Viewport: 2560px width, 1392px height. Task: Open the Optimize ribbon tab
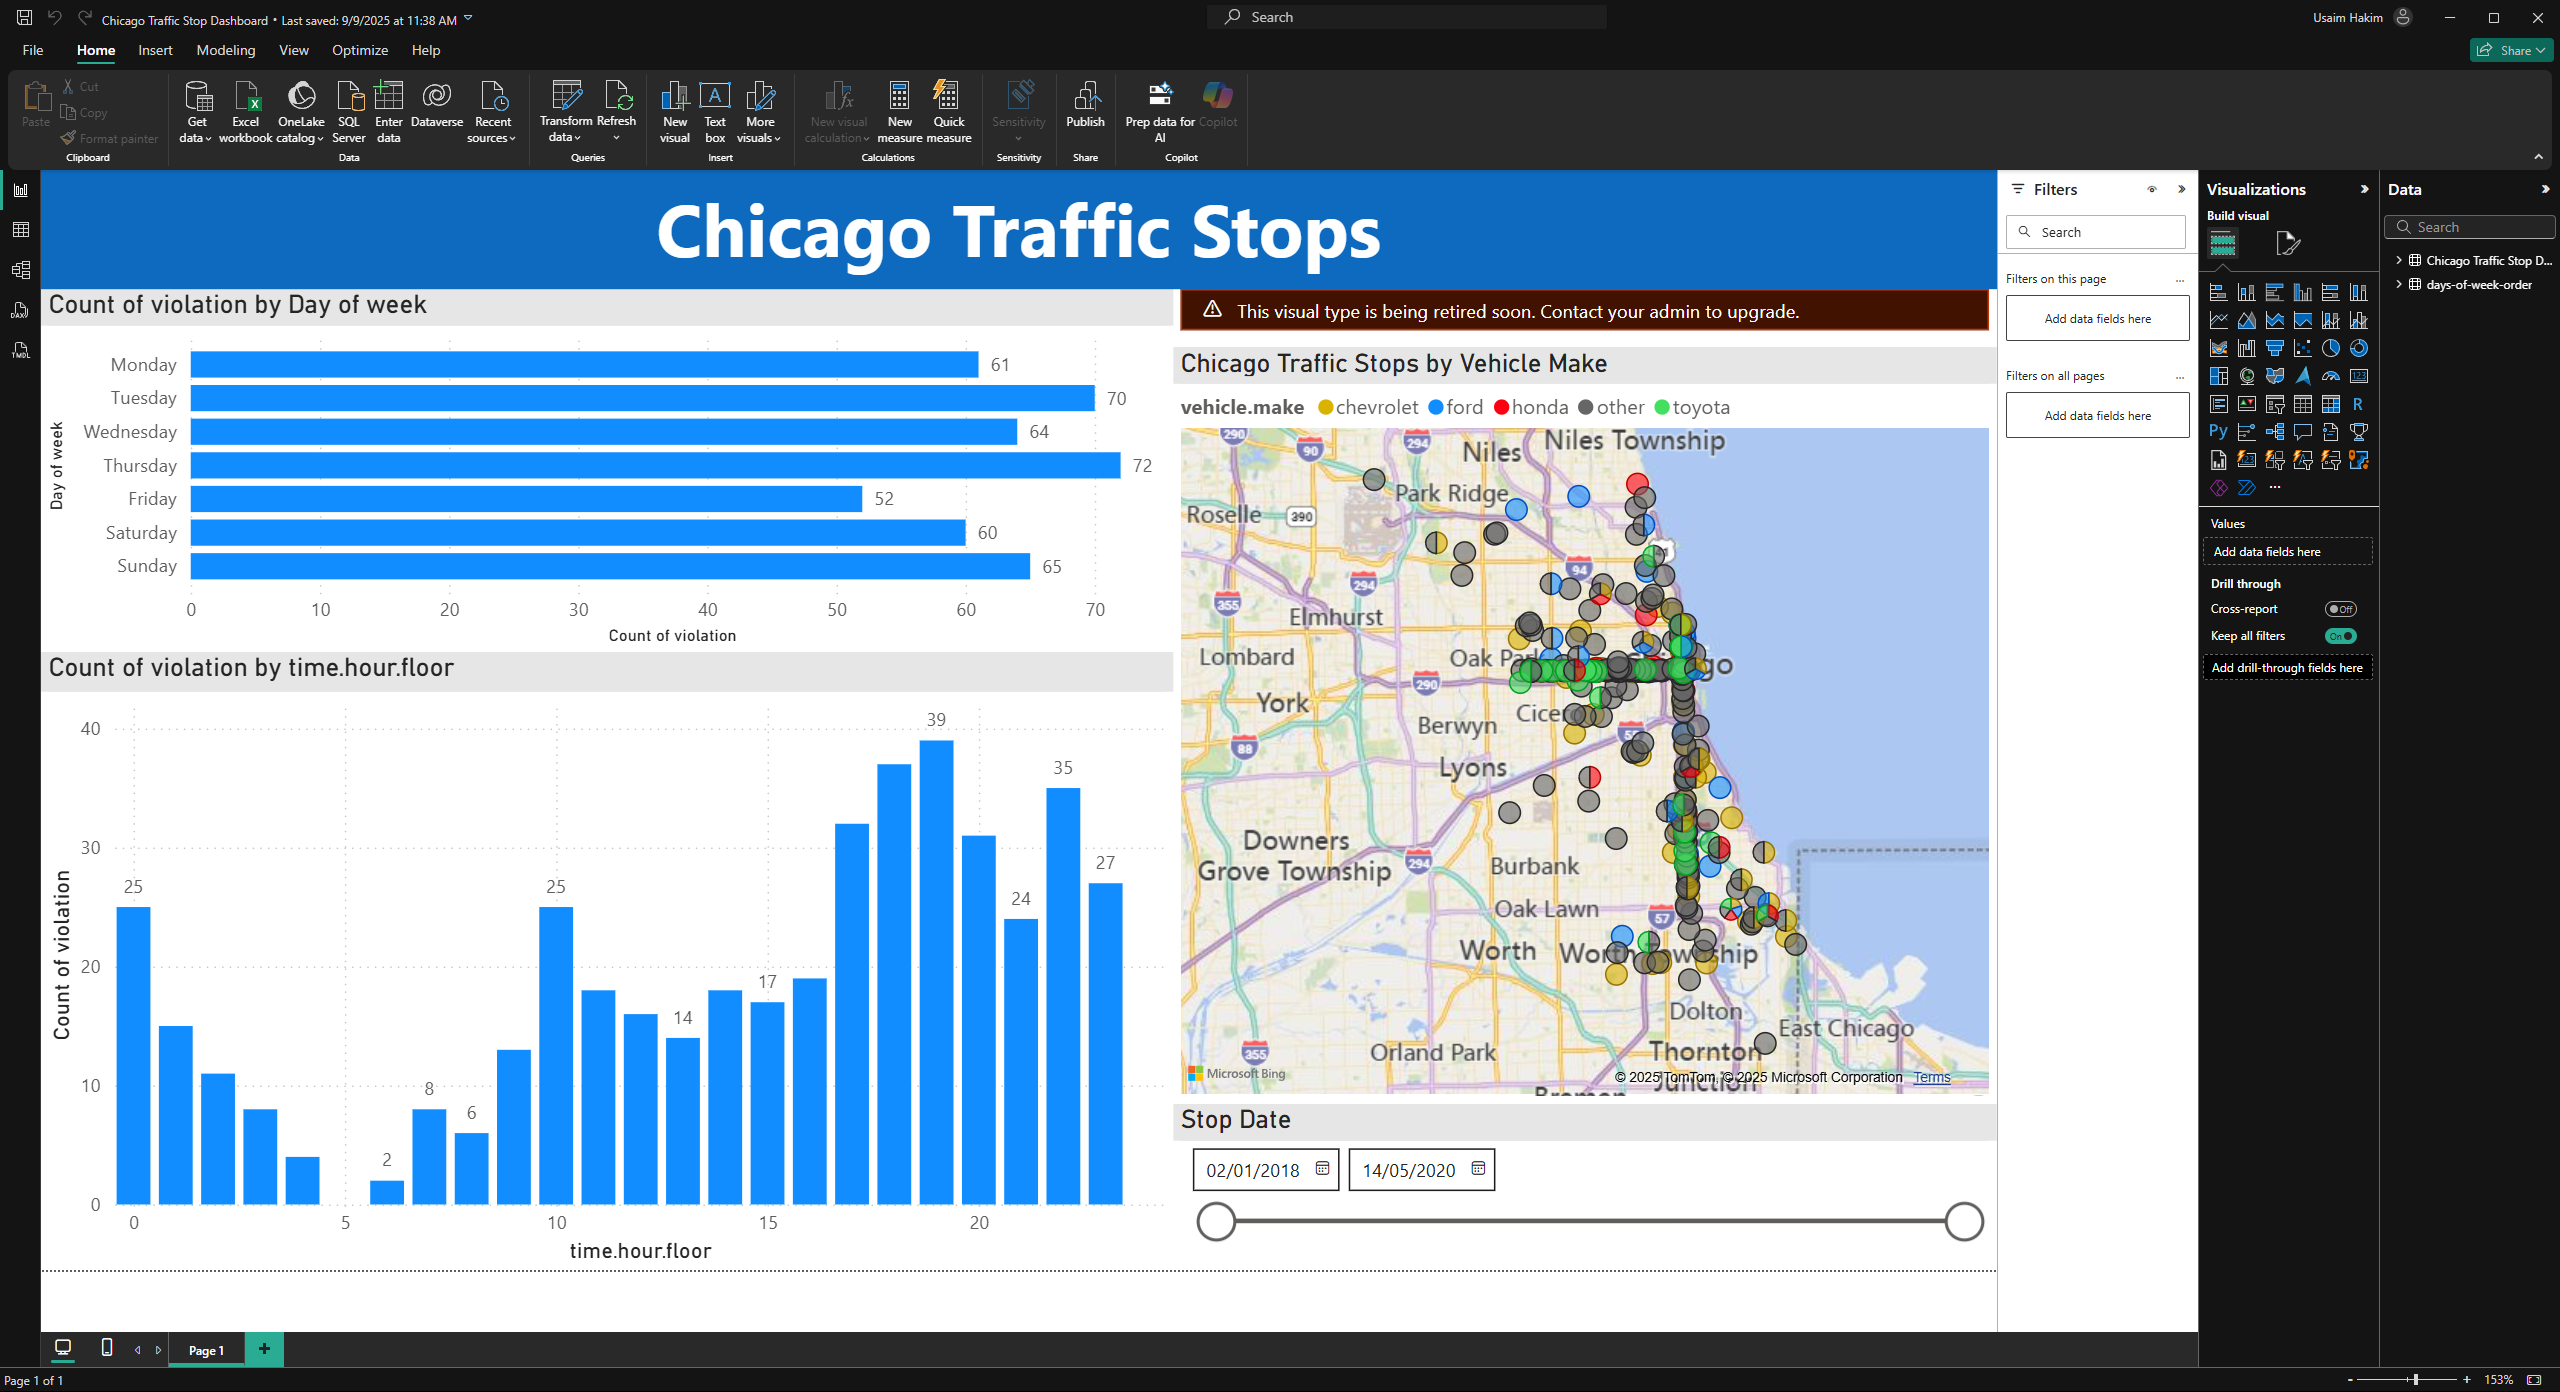coord(359,50)
